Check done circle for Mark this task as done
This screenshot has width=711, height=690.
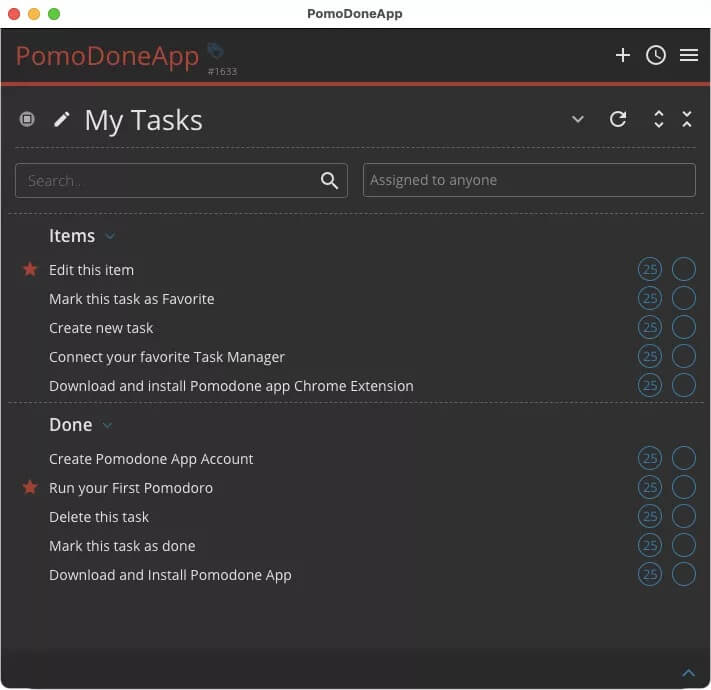pos(683,545)
